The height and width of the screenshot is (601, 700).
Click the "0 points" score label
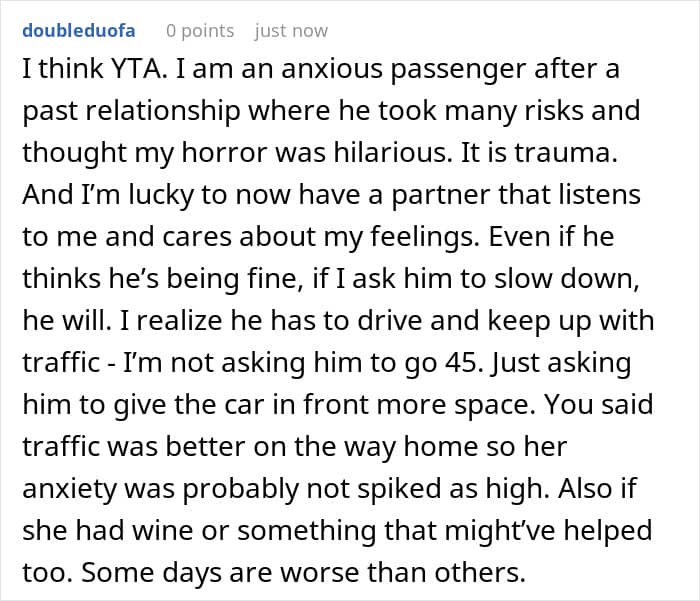[200, 31]
